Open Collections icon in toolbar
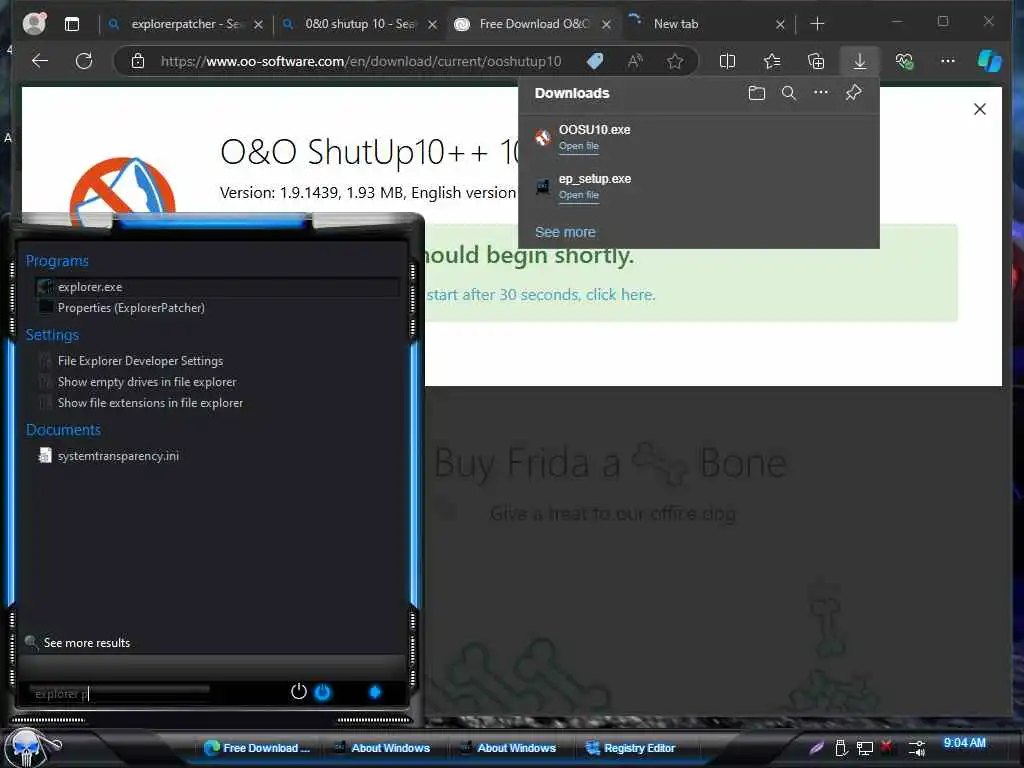The height and width of the screenshot is (768, 1024). (x=816, y=61)
